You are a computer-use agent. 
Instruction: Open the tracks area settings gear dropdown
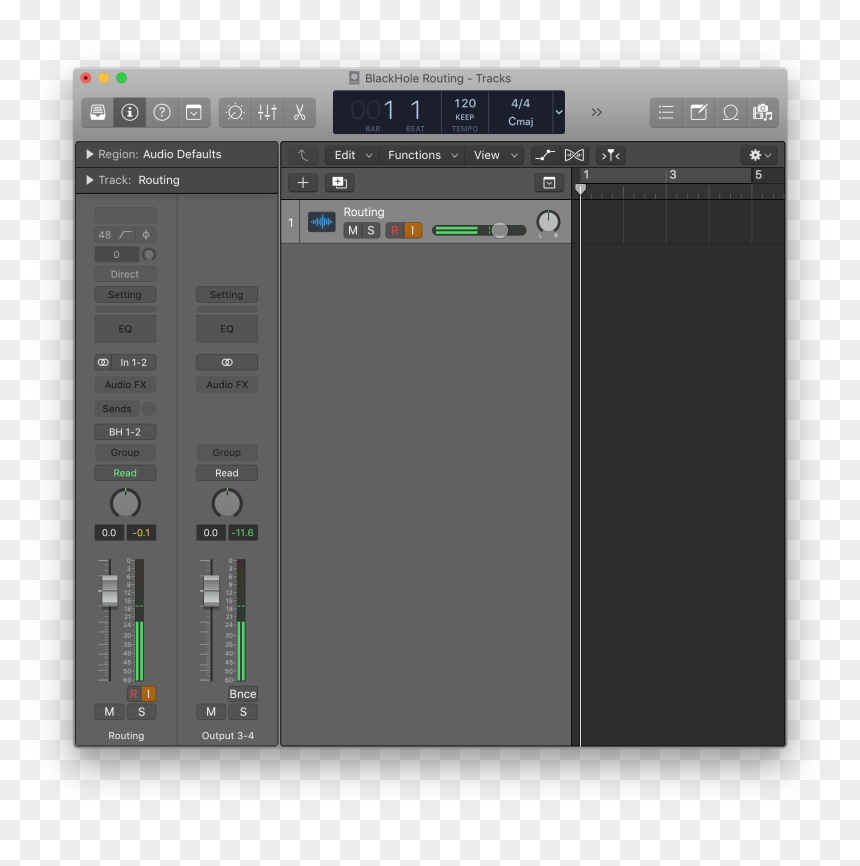tap(760, 155)
